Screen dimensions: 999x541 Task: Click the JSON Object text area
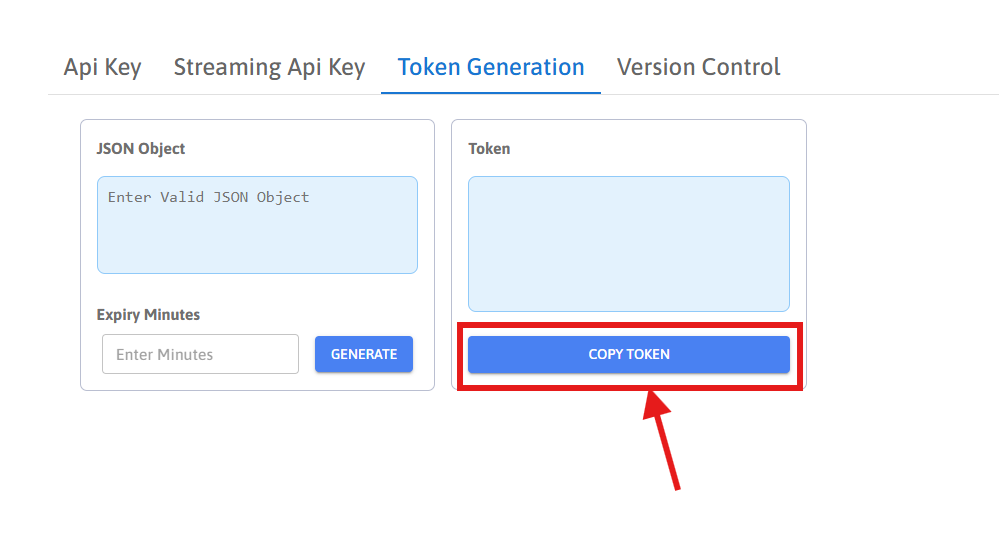[257, 225]
